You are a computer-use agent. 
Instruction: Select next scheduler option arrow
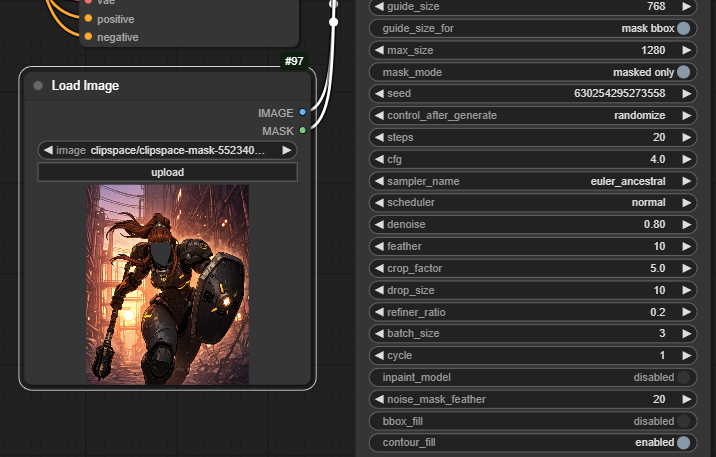pos(686,203)
